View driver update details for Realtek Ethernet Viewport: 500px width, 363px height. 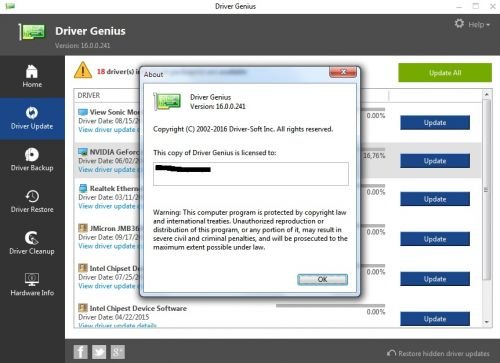coord(109,206)
